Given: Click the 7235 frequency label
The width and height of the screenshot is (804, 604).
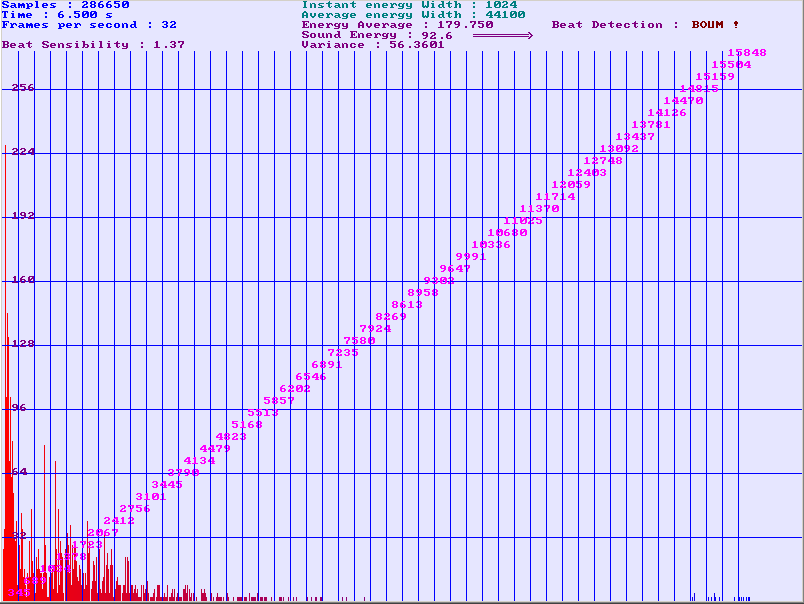Looking at the screenshot, I should (343, 353).
